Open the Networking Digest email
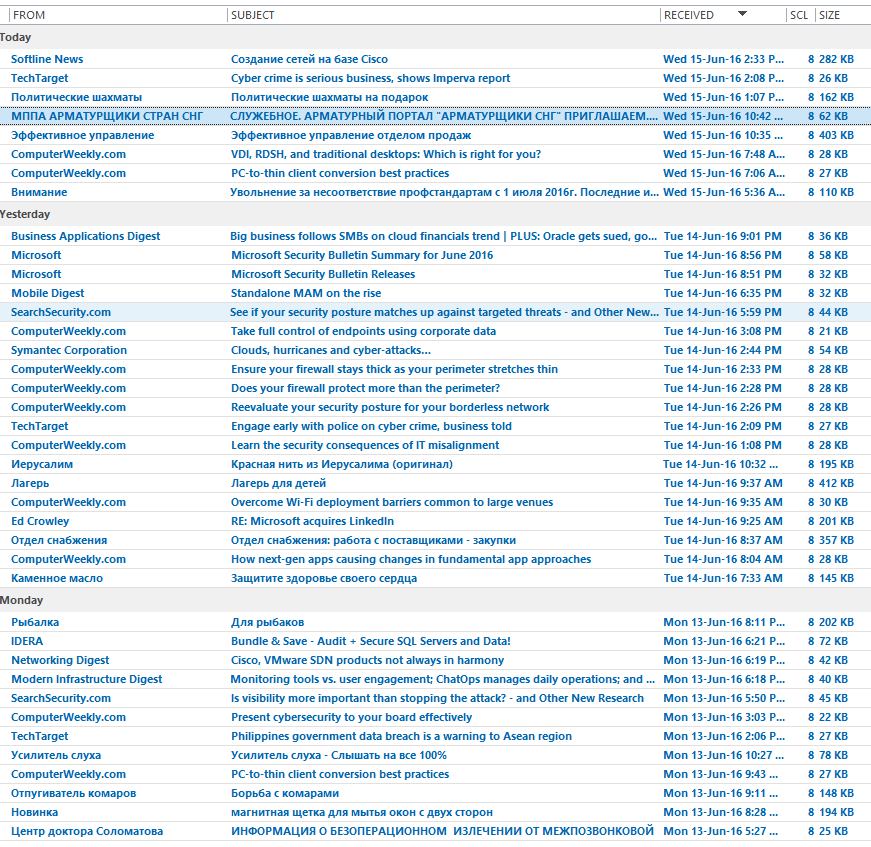This screenshot has height=847, width=871. click(436, 660)
